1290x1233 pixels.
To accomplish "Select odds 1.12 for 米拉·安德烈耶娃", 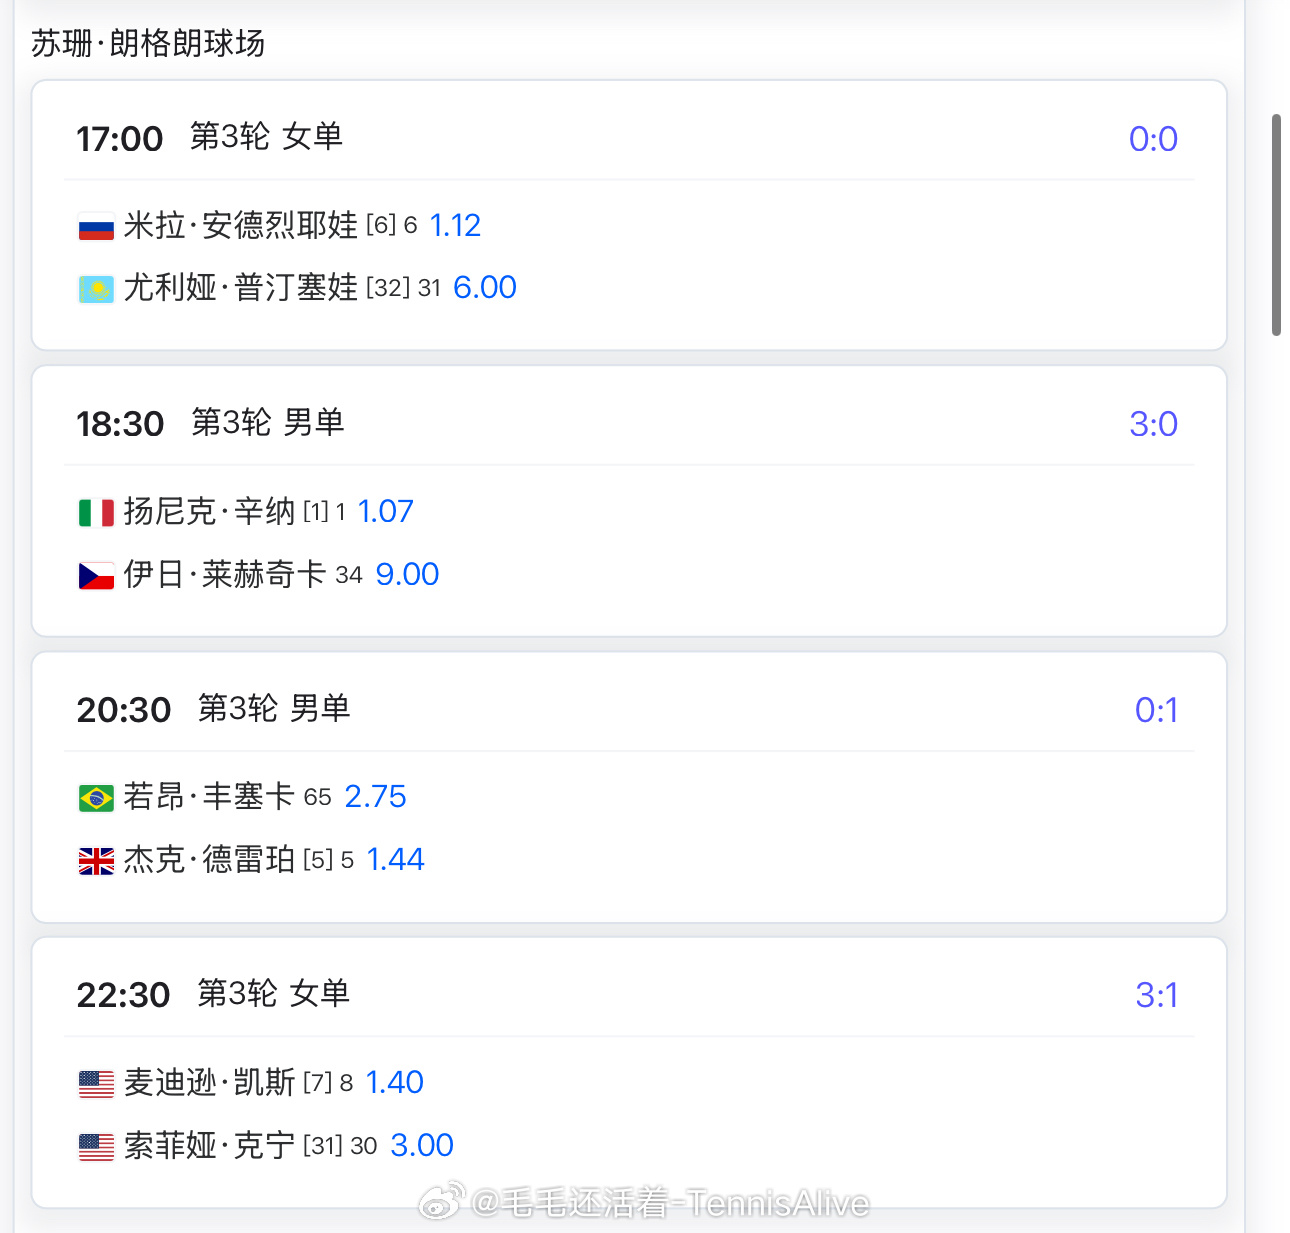I will coord(455,225).
